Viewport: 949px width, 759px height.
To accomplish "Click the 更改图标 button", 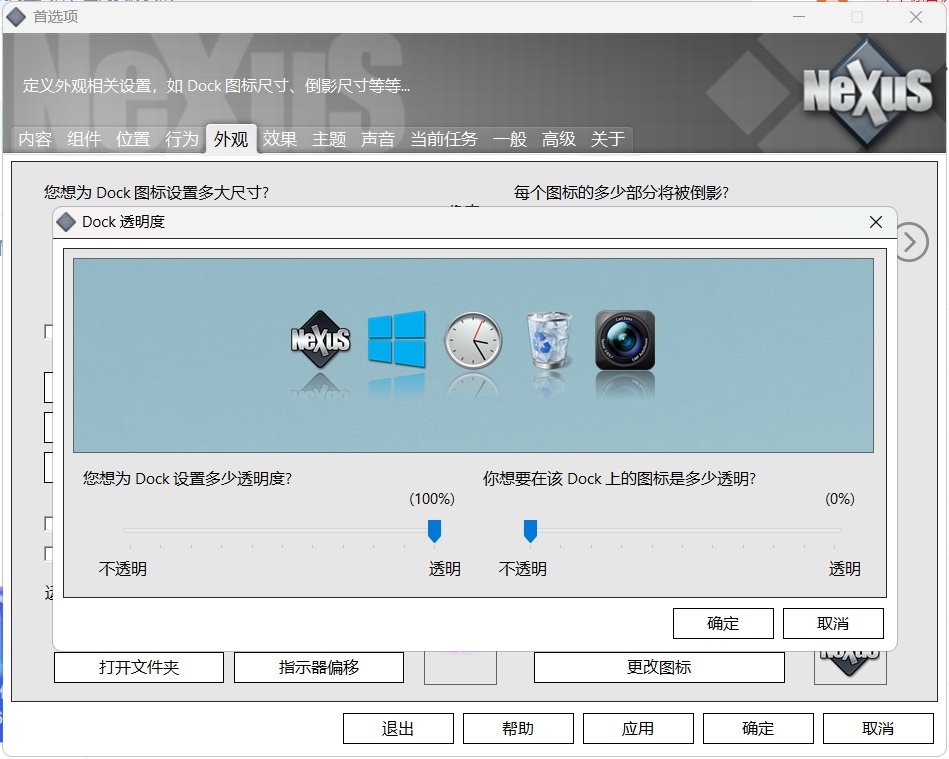I will tap(659, 667).
